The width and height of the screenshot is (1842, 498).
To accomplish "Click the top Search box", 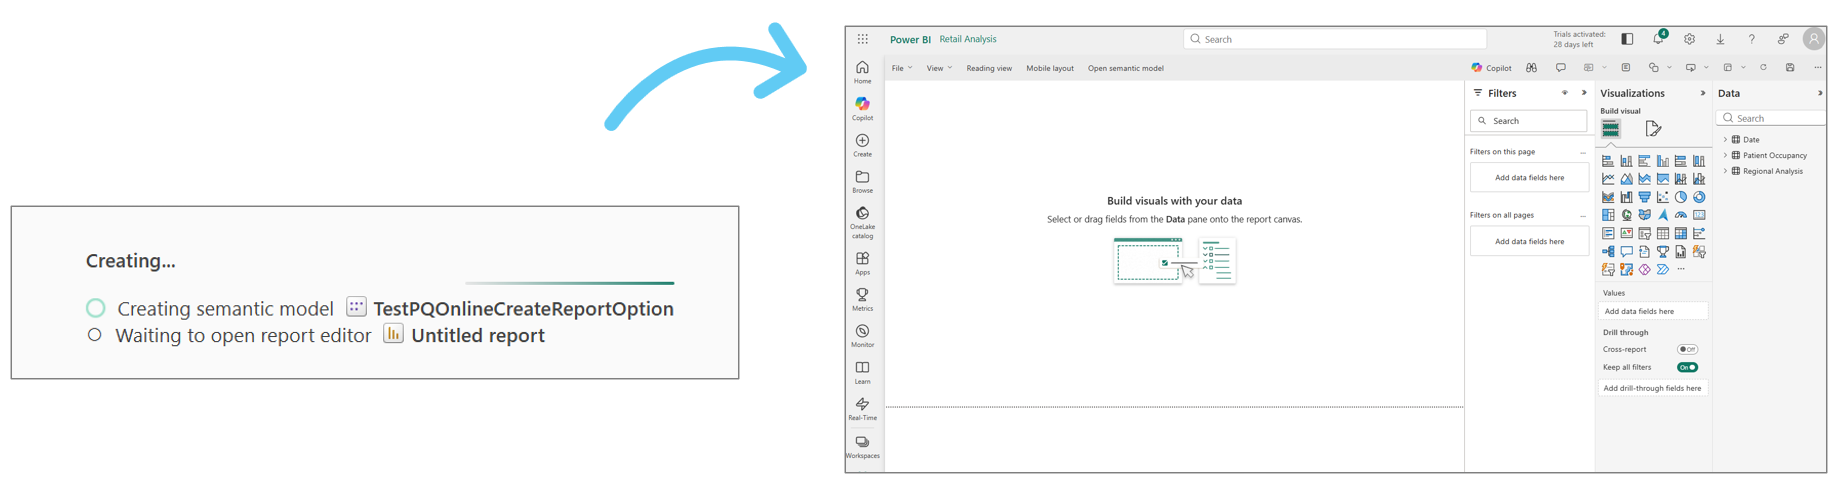I will tap(1335, 39).
